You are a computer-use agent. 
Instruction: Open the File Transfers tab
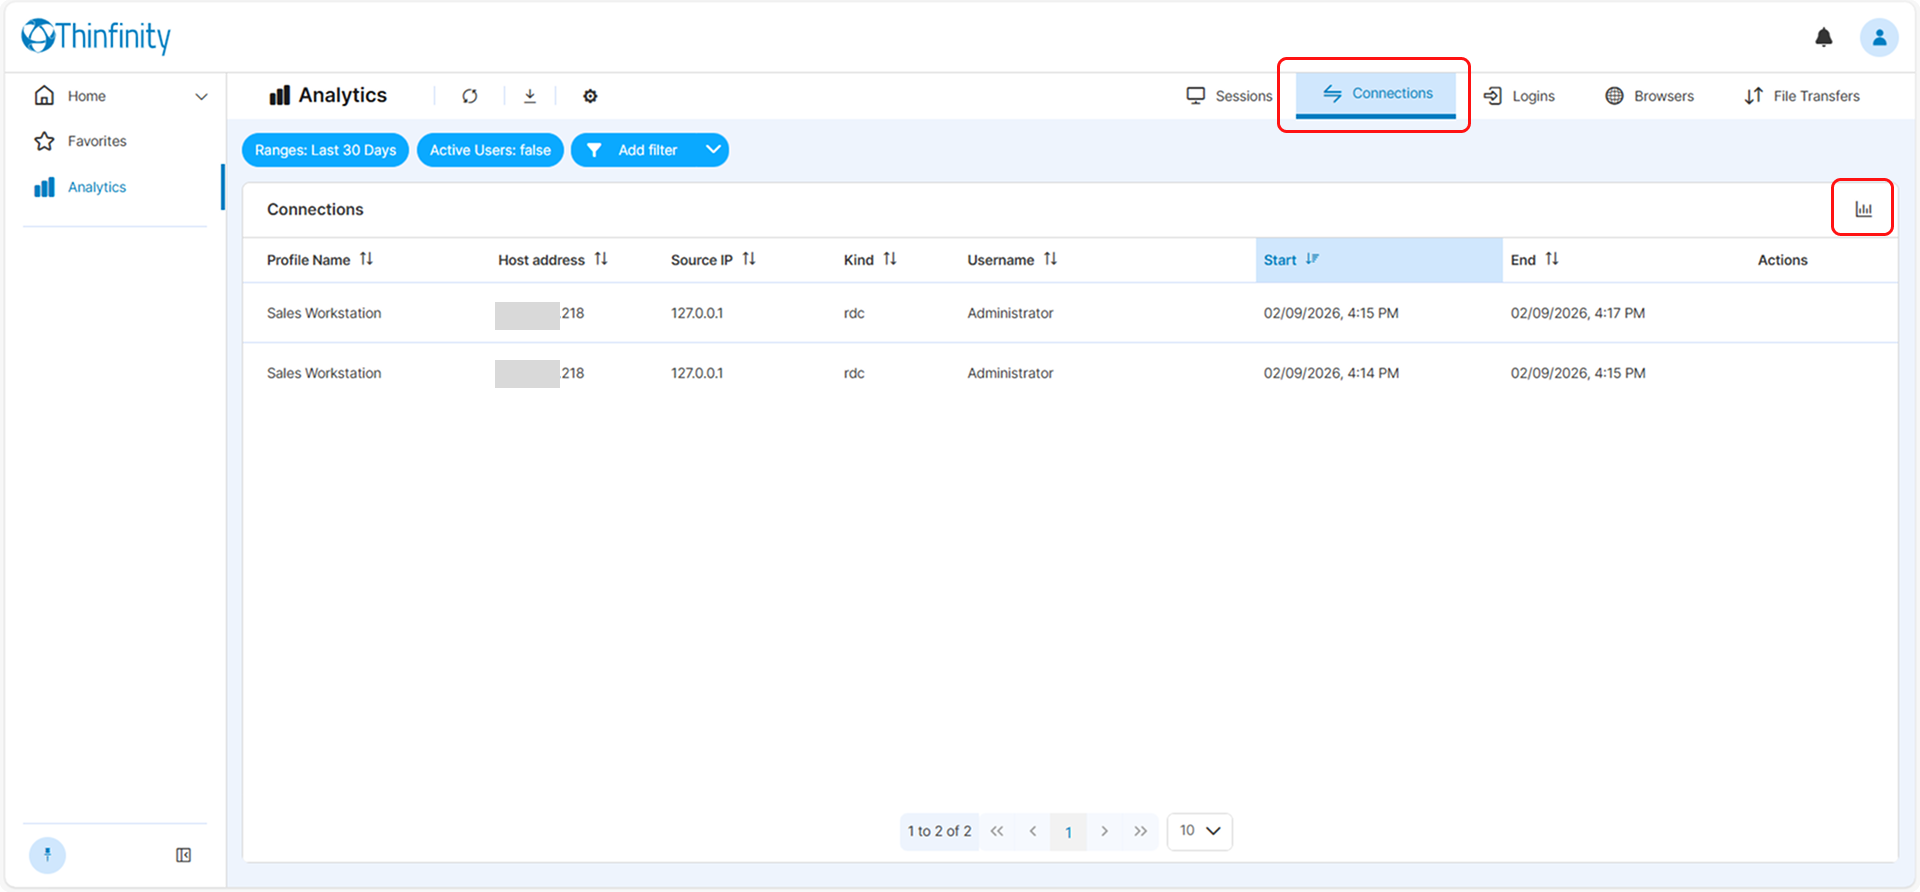(x=1802, y=96)
